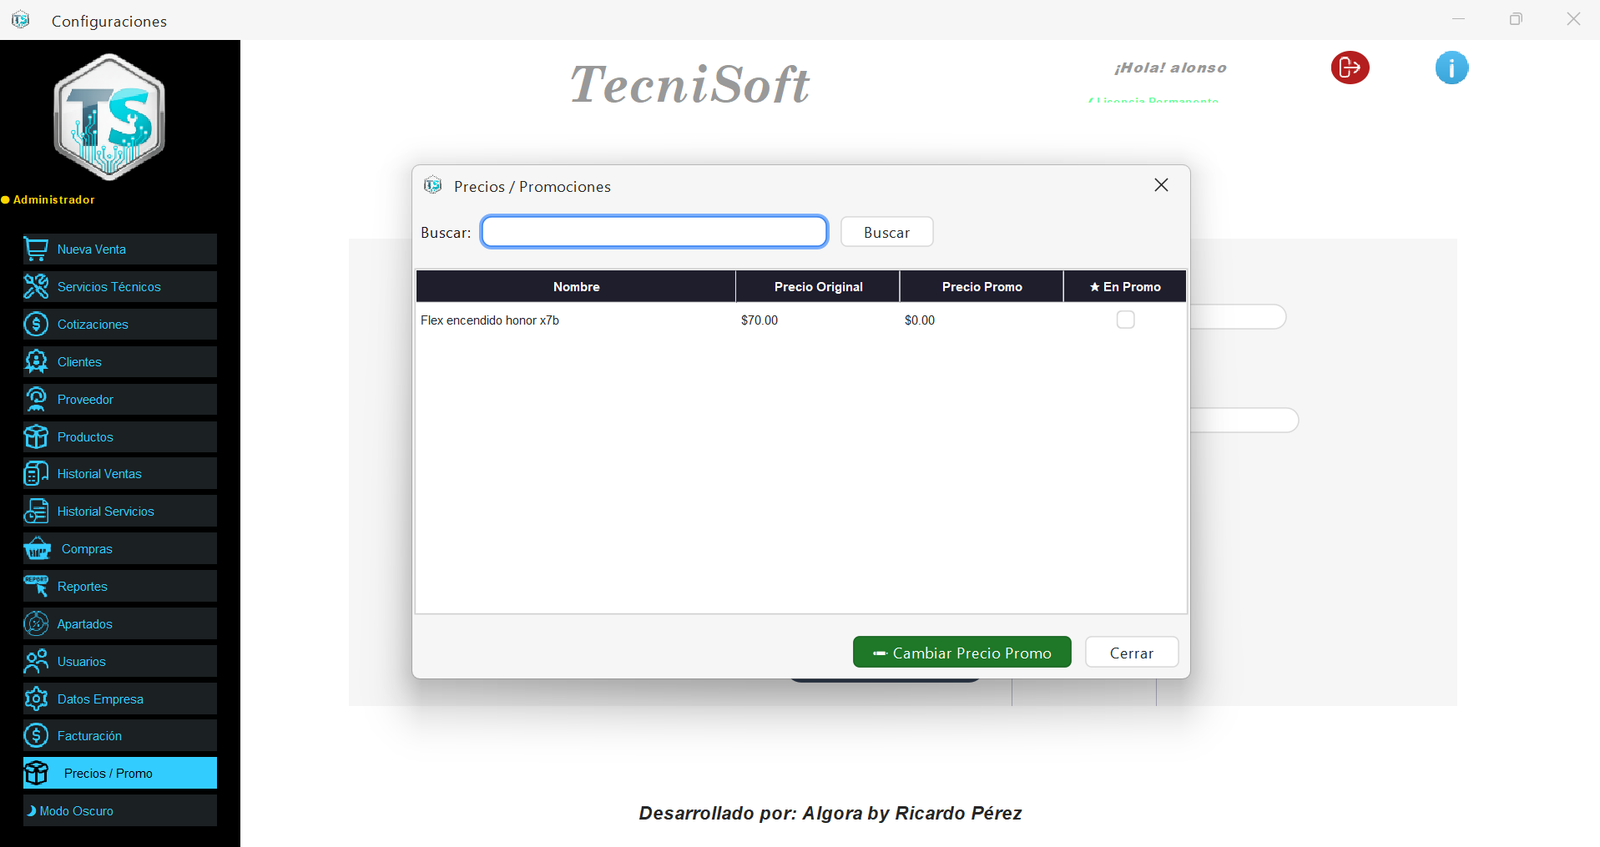Select the Precios / Promo menu item
1600x847 pixels.
click(120, 773)
